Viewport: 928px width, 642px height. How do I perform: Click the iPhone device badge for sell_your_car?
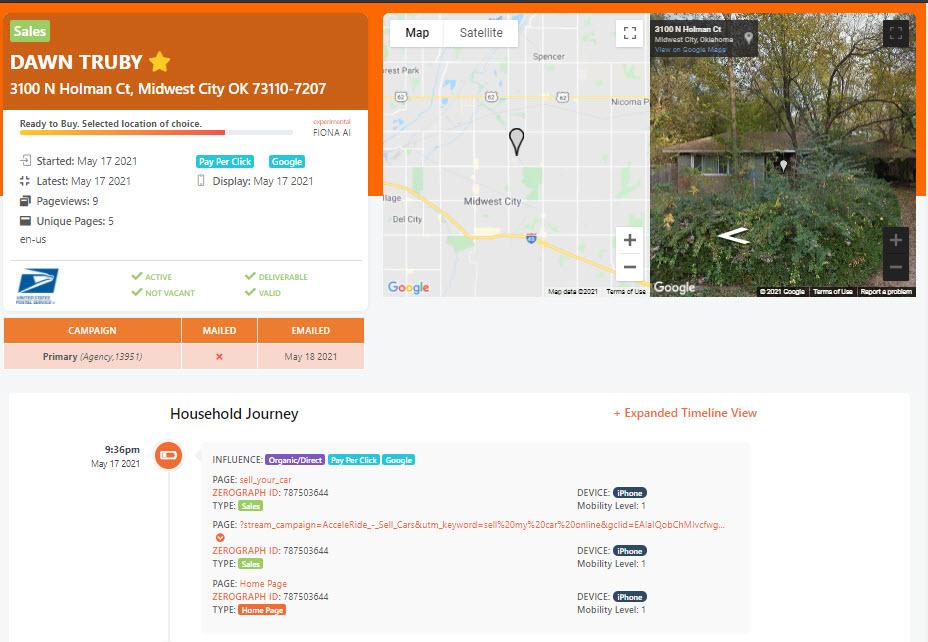pyautogui.click(x=630, y=493)
